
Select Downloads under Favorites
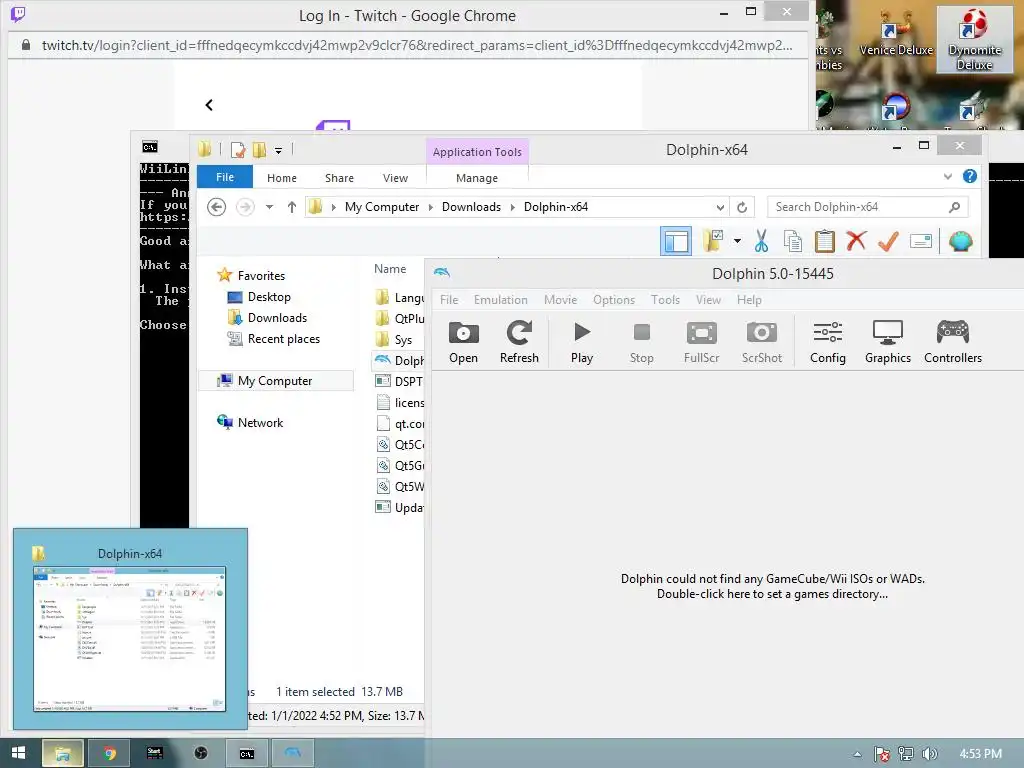click(277, 317)
